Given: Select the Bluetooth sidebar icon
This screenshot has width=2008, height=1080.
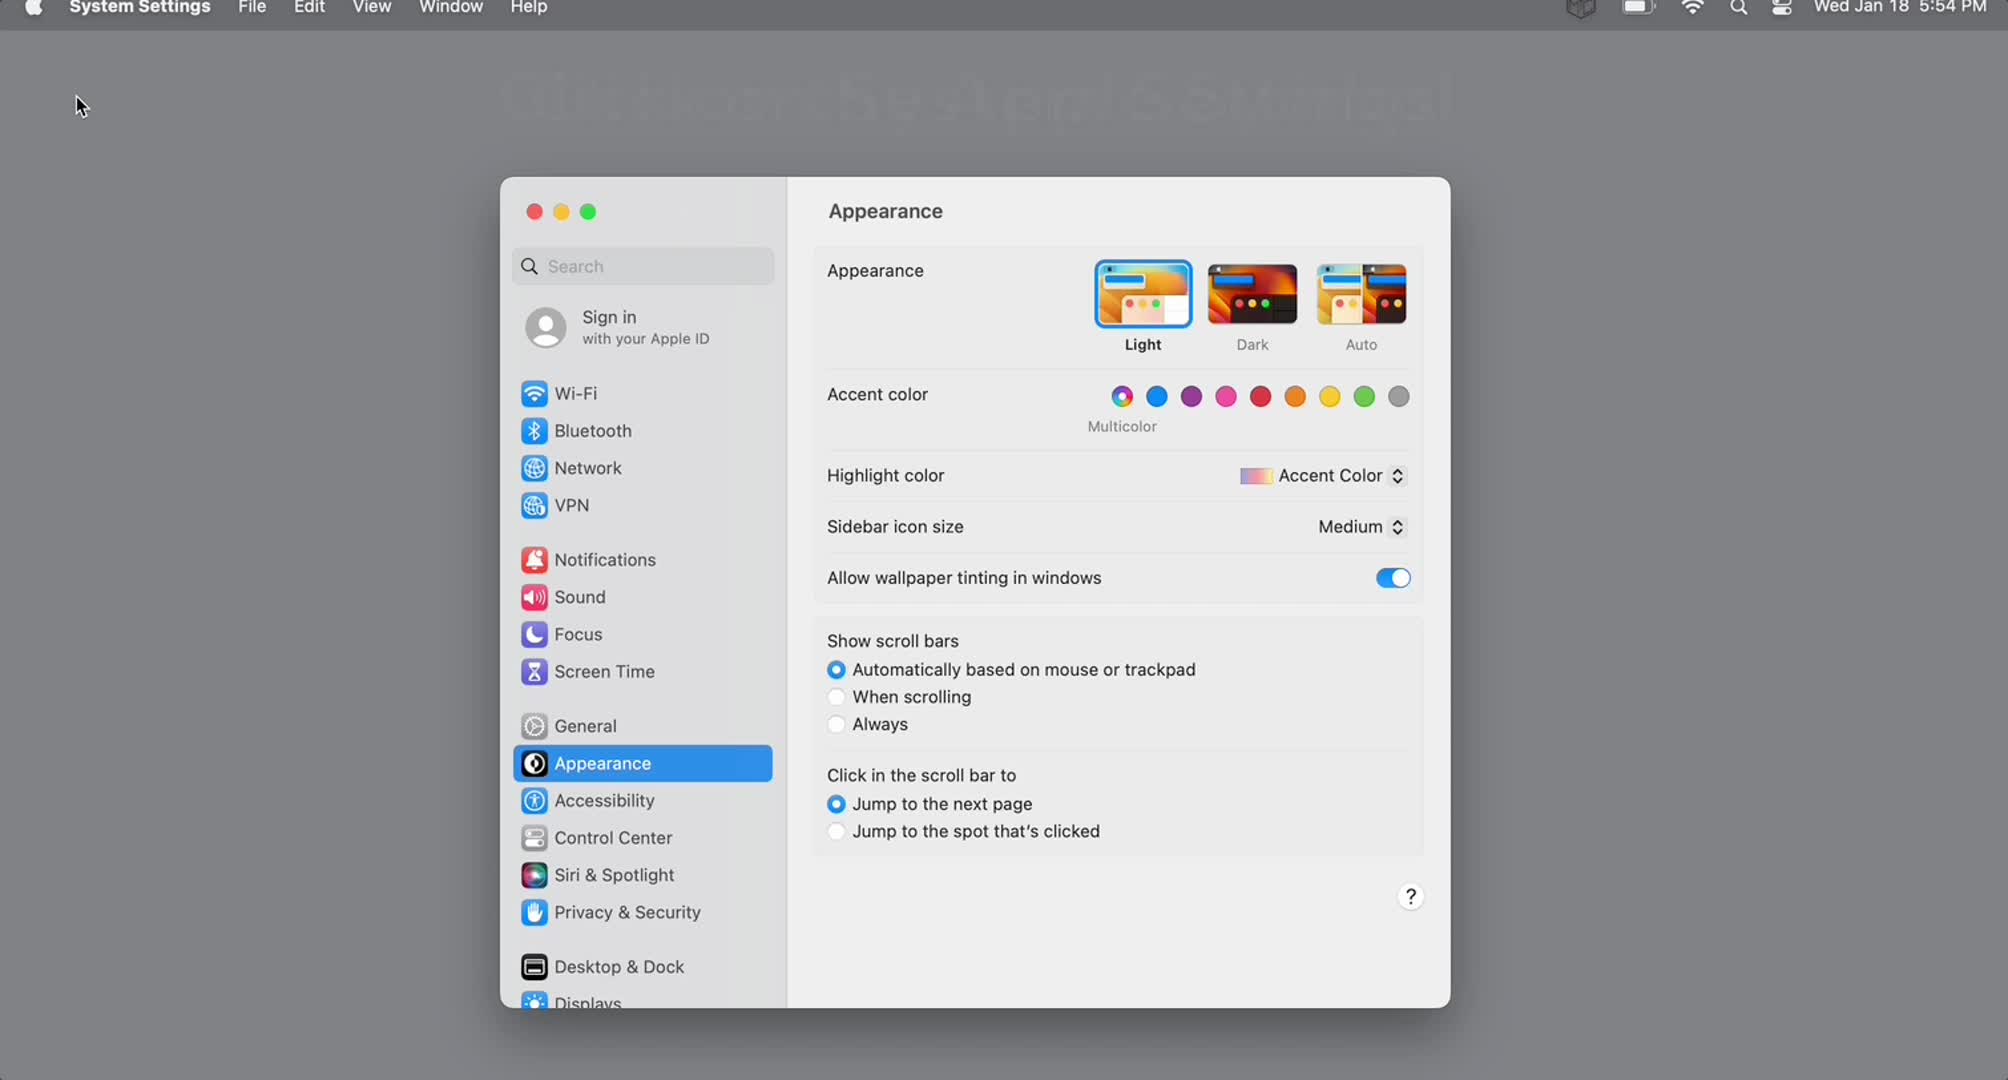Looking at the screenshot, I should coord(534,431).
